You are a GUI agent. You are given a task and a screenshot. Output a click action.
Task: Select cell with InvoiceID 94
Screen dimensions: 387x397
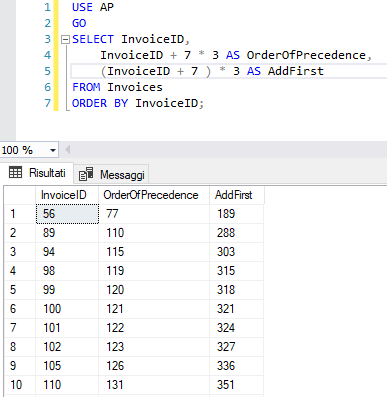click(67, 252)
